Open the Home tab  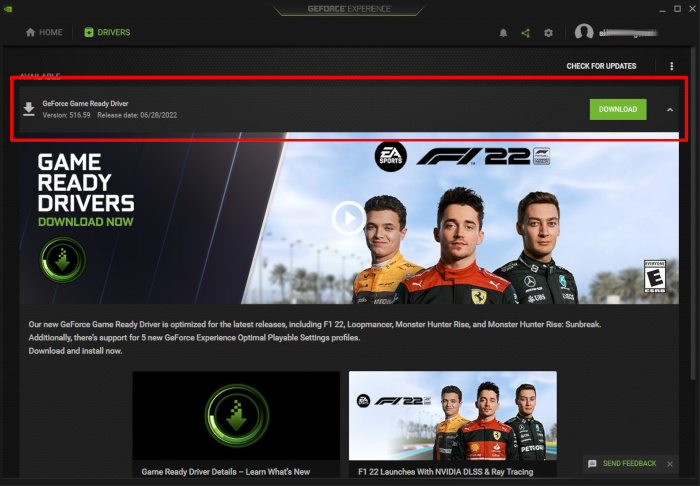click(44, 32)
